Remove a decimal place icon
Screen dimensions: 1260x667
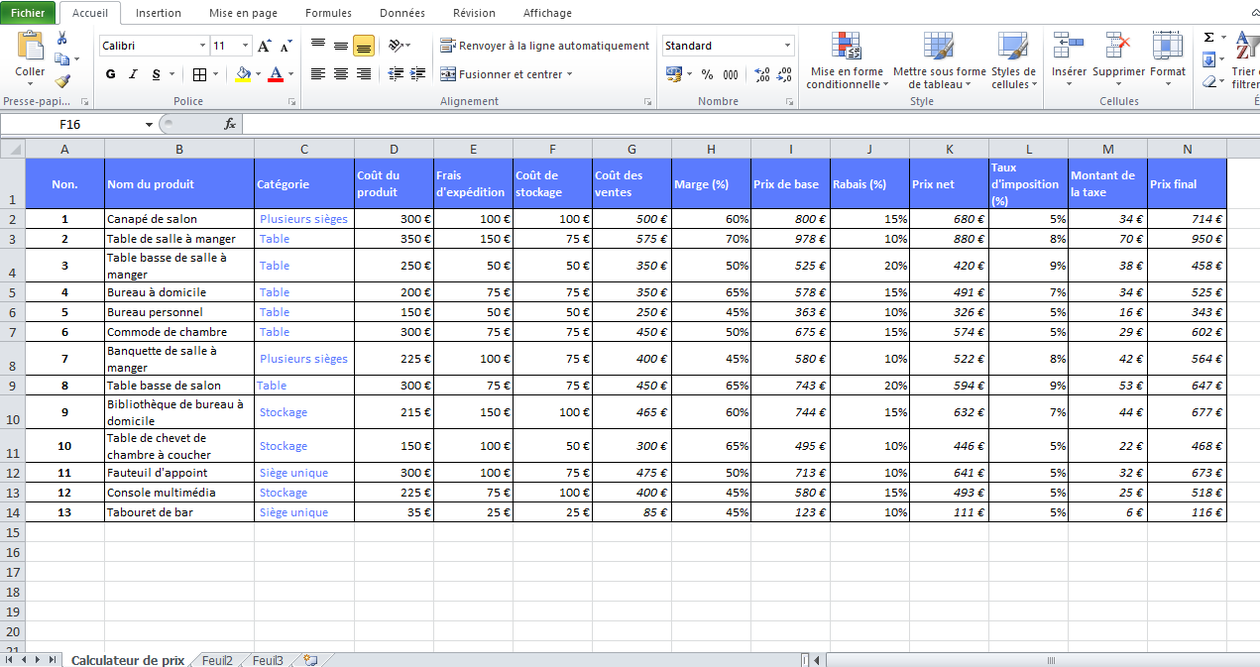coord(784,74)
